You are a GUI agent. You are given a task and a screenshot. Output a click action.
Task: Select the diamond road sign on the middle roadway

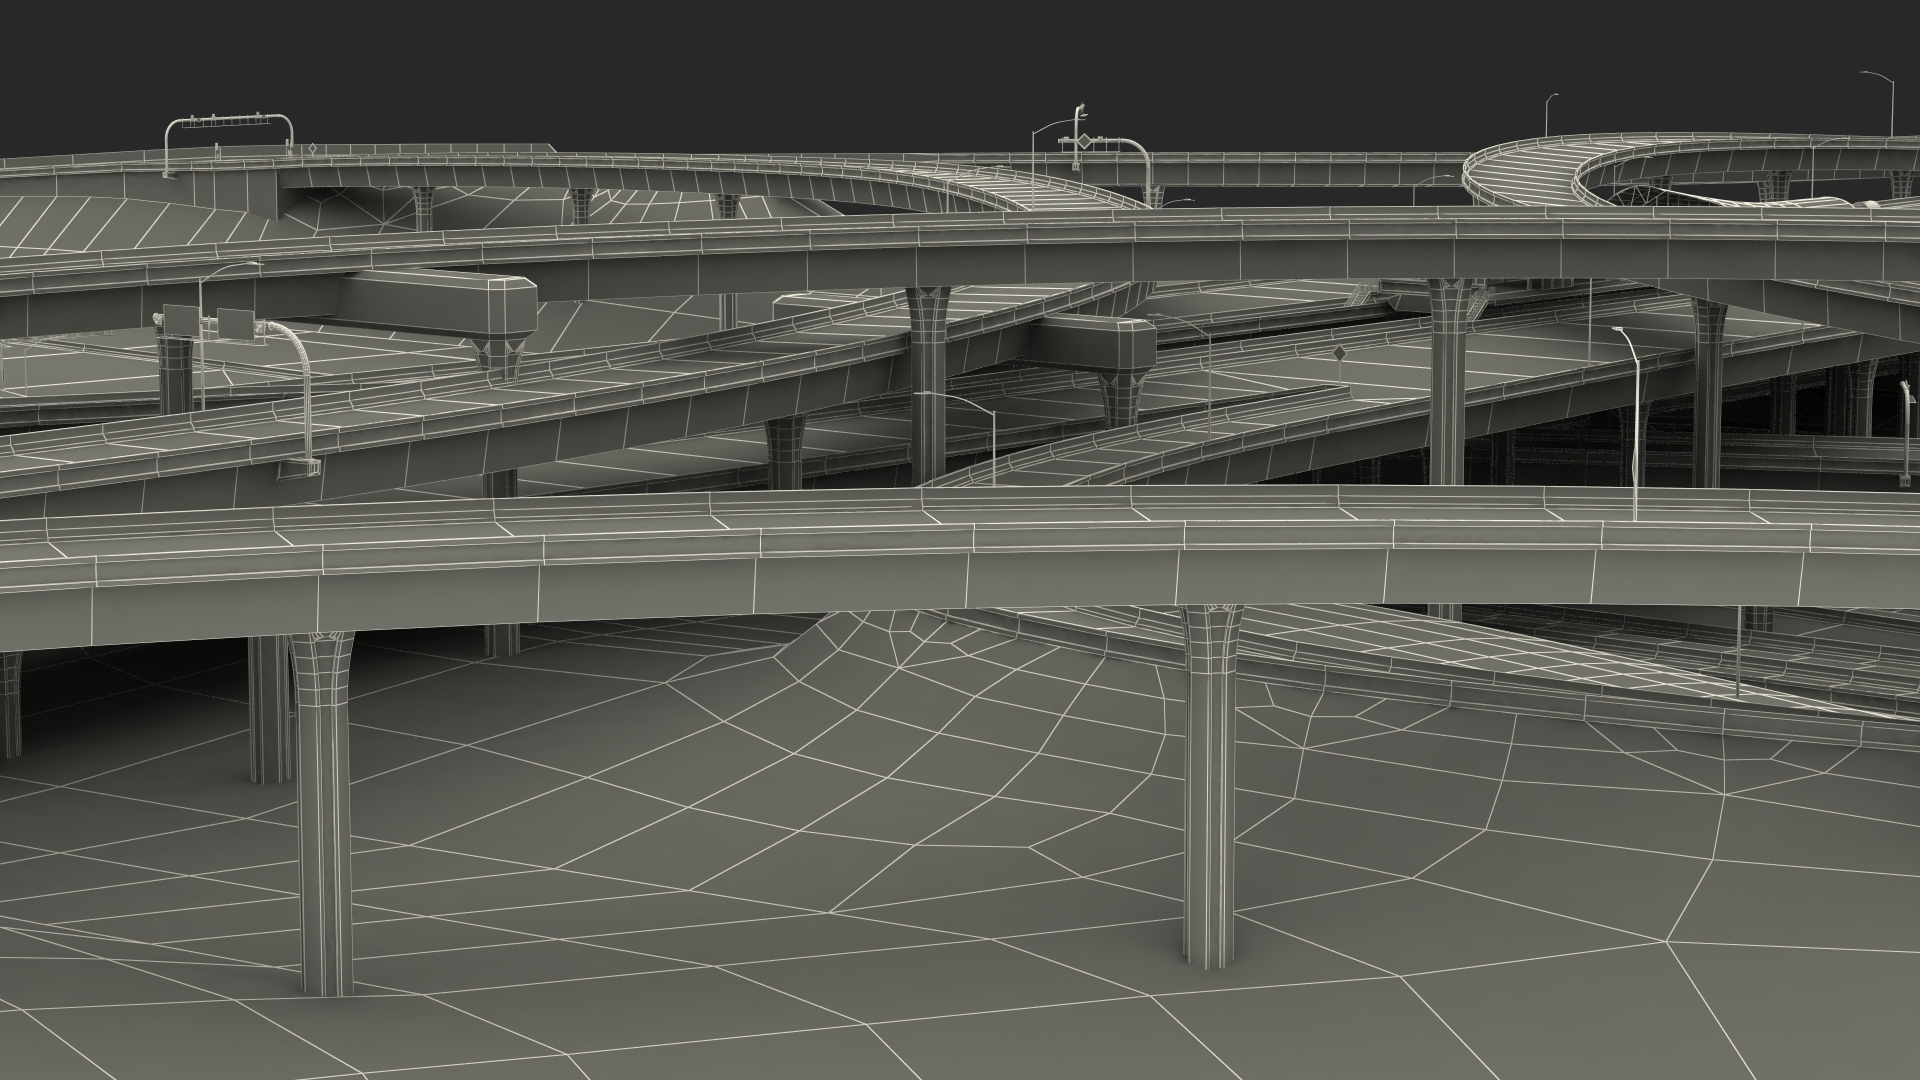tap(1338, 355)
